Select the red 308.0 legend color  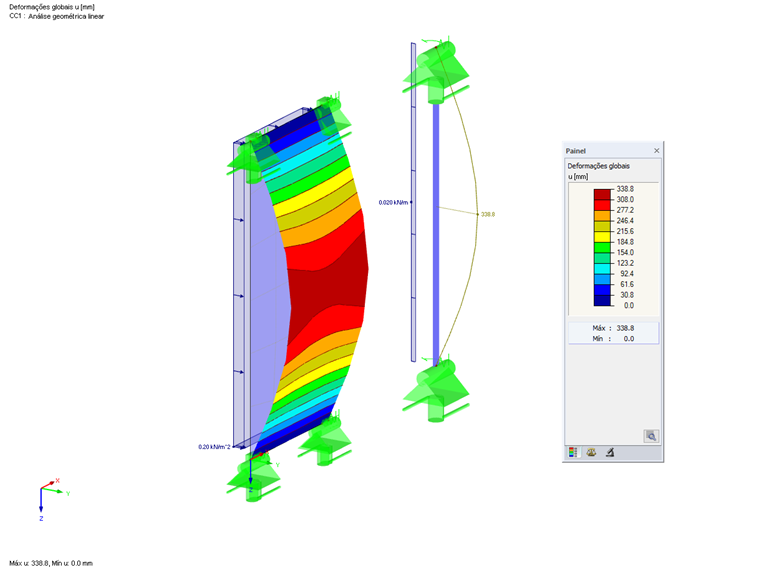pyautogui.click(x=602, y=205)
